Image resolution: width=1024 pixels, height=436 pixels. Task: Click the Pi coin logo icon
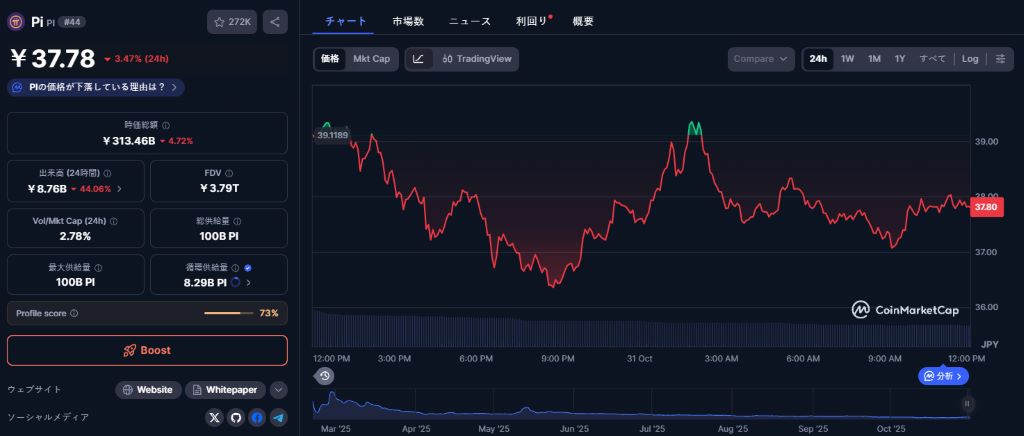coord(16,22)
